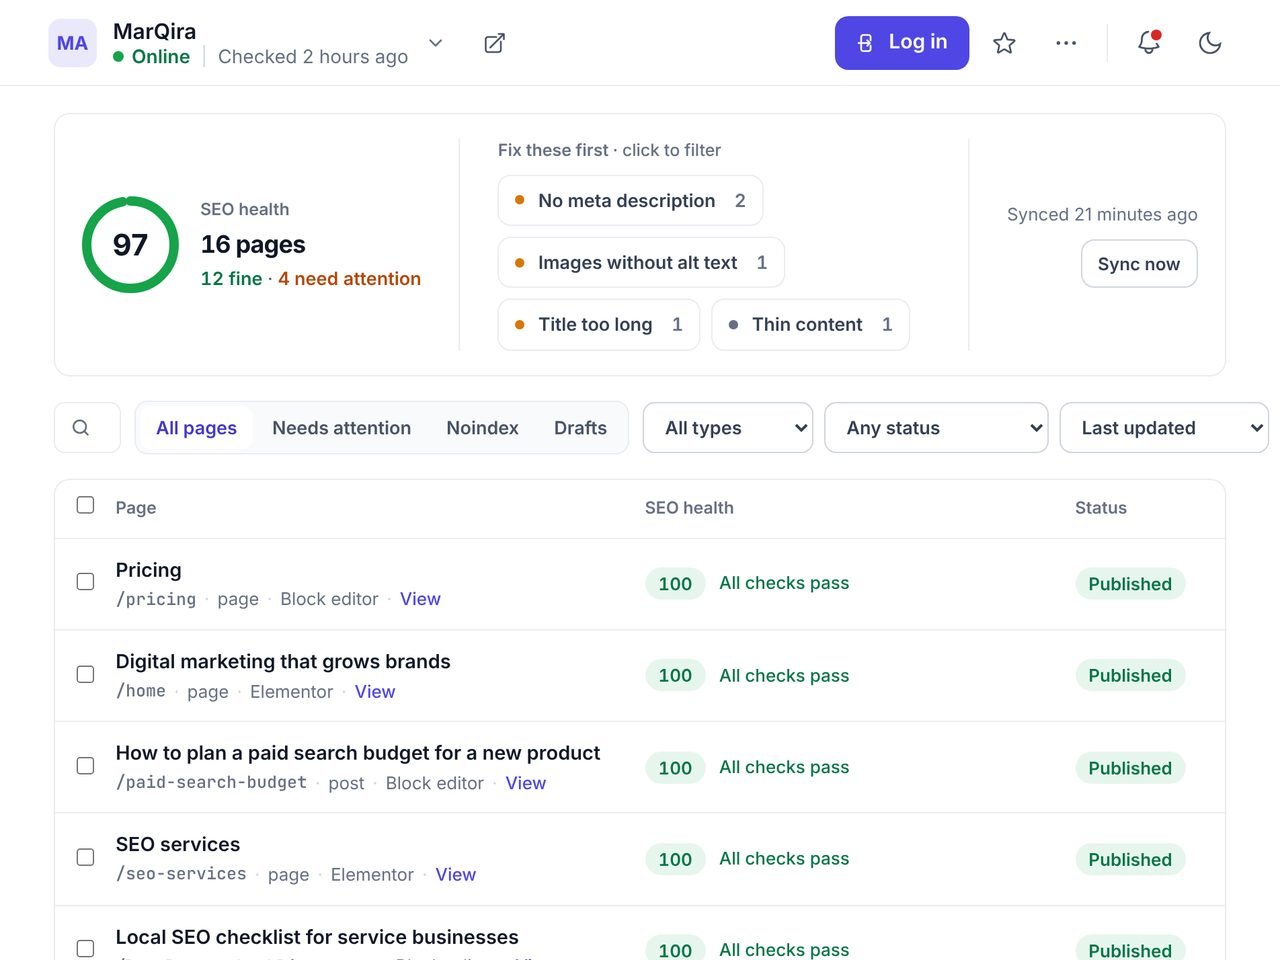The height and width of the screenshot is (960, 1280).
Task: Click the Pricing page title
Action: (148, 570)
